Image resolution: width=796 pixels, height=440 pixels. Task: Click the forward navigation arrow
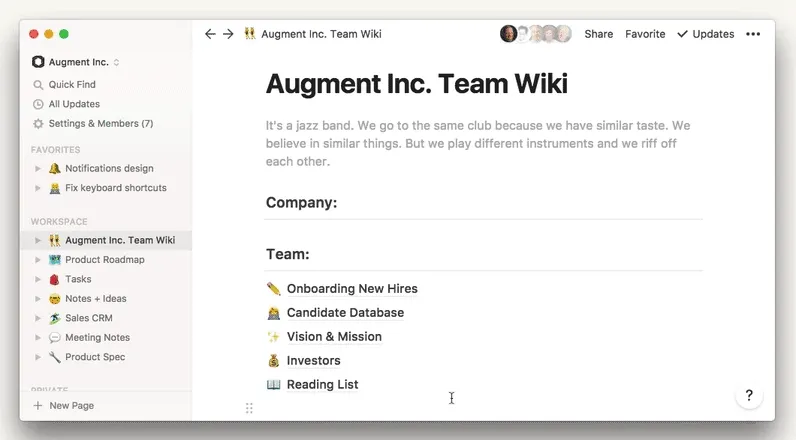[x=228, y=34]
